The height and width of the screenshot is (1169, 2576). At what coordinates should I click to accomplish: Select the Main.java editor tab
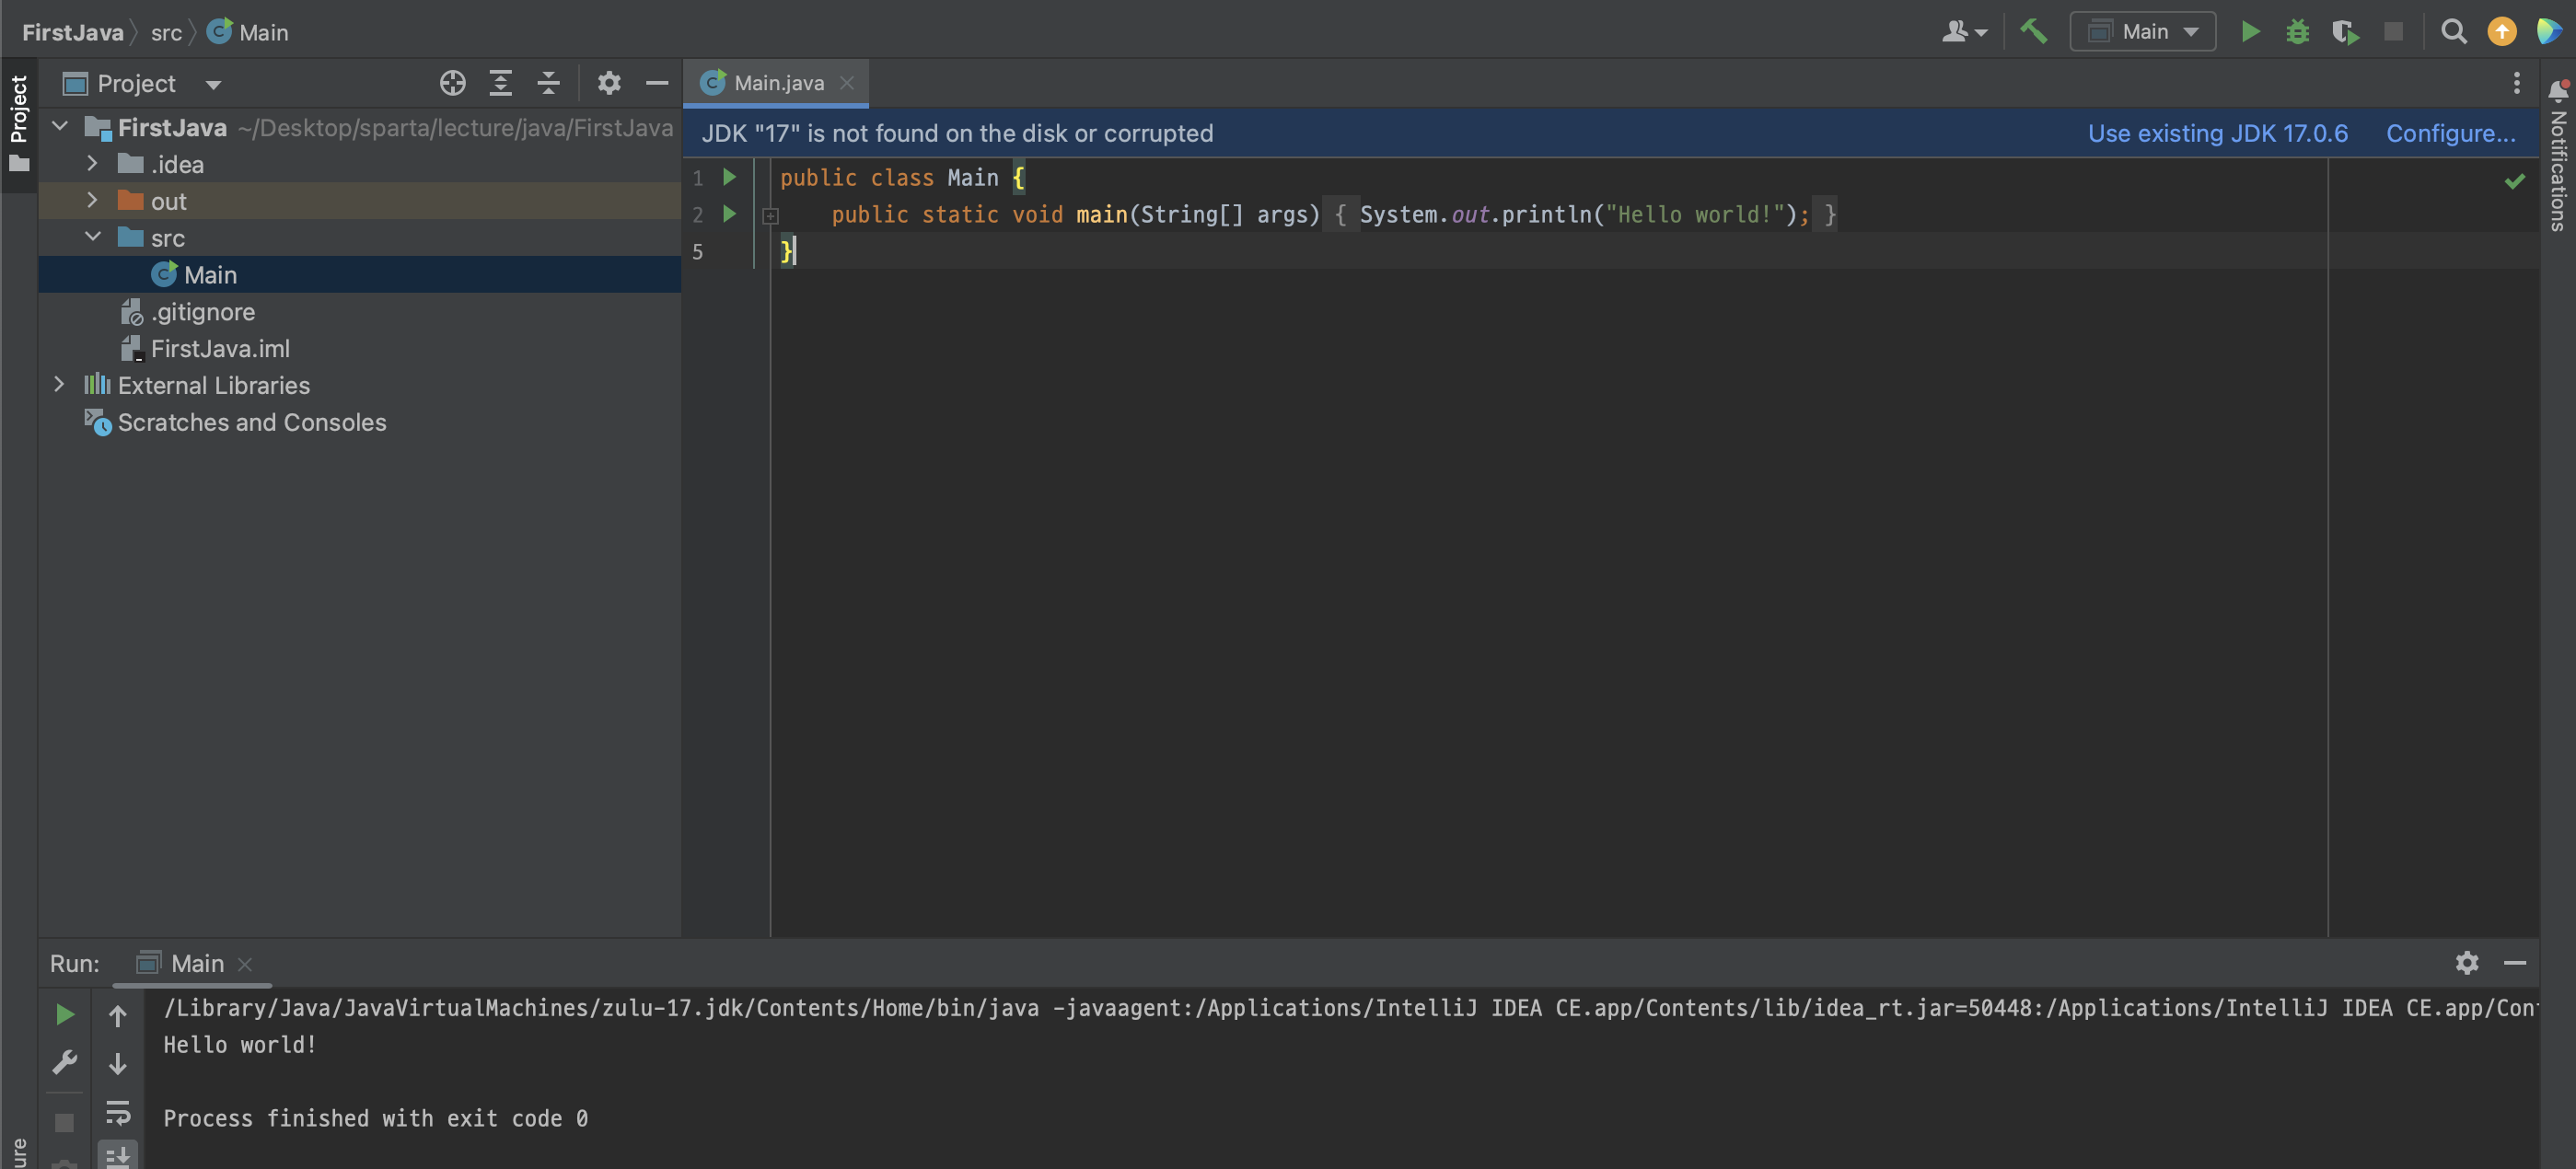[777, 83]
